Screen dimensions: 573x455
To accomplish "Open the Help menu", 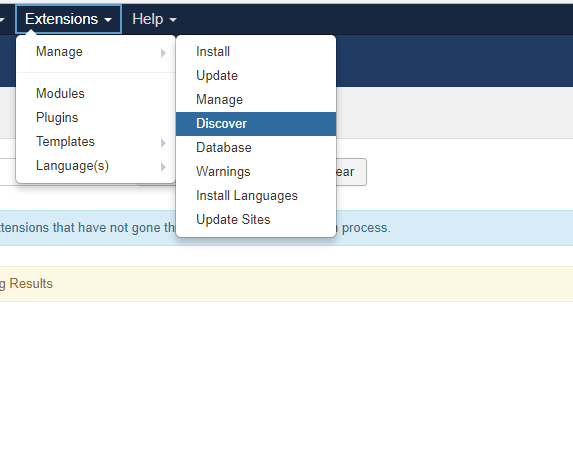I will pos(154,19).
